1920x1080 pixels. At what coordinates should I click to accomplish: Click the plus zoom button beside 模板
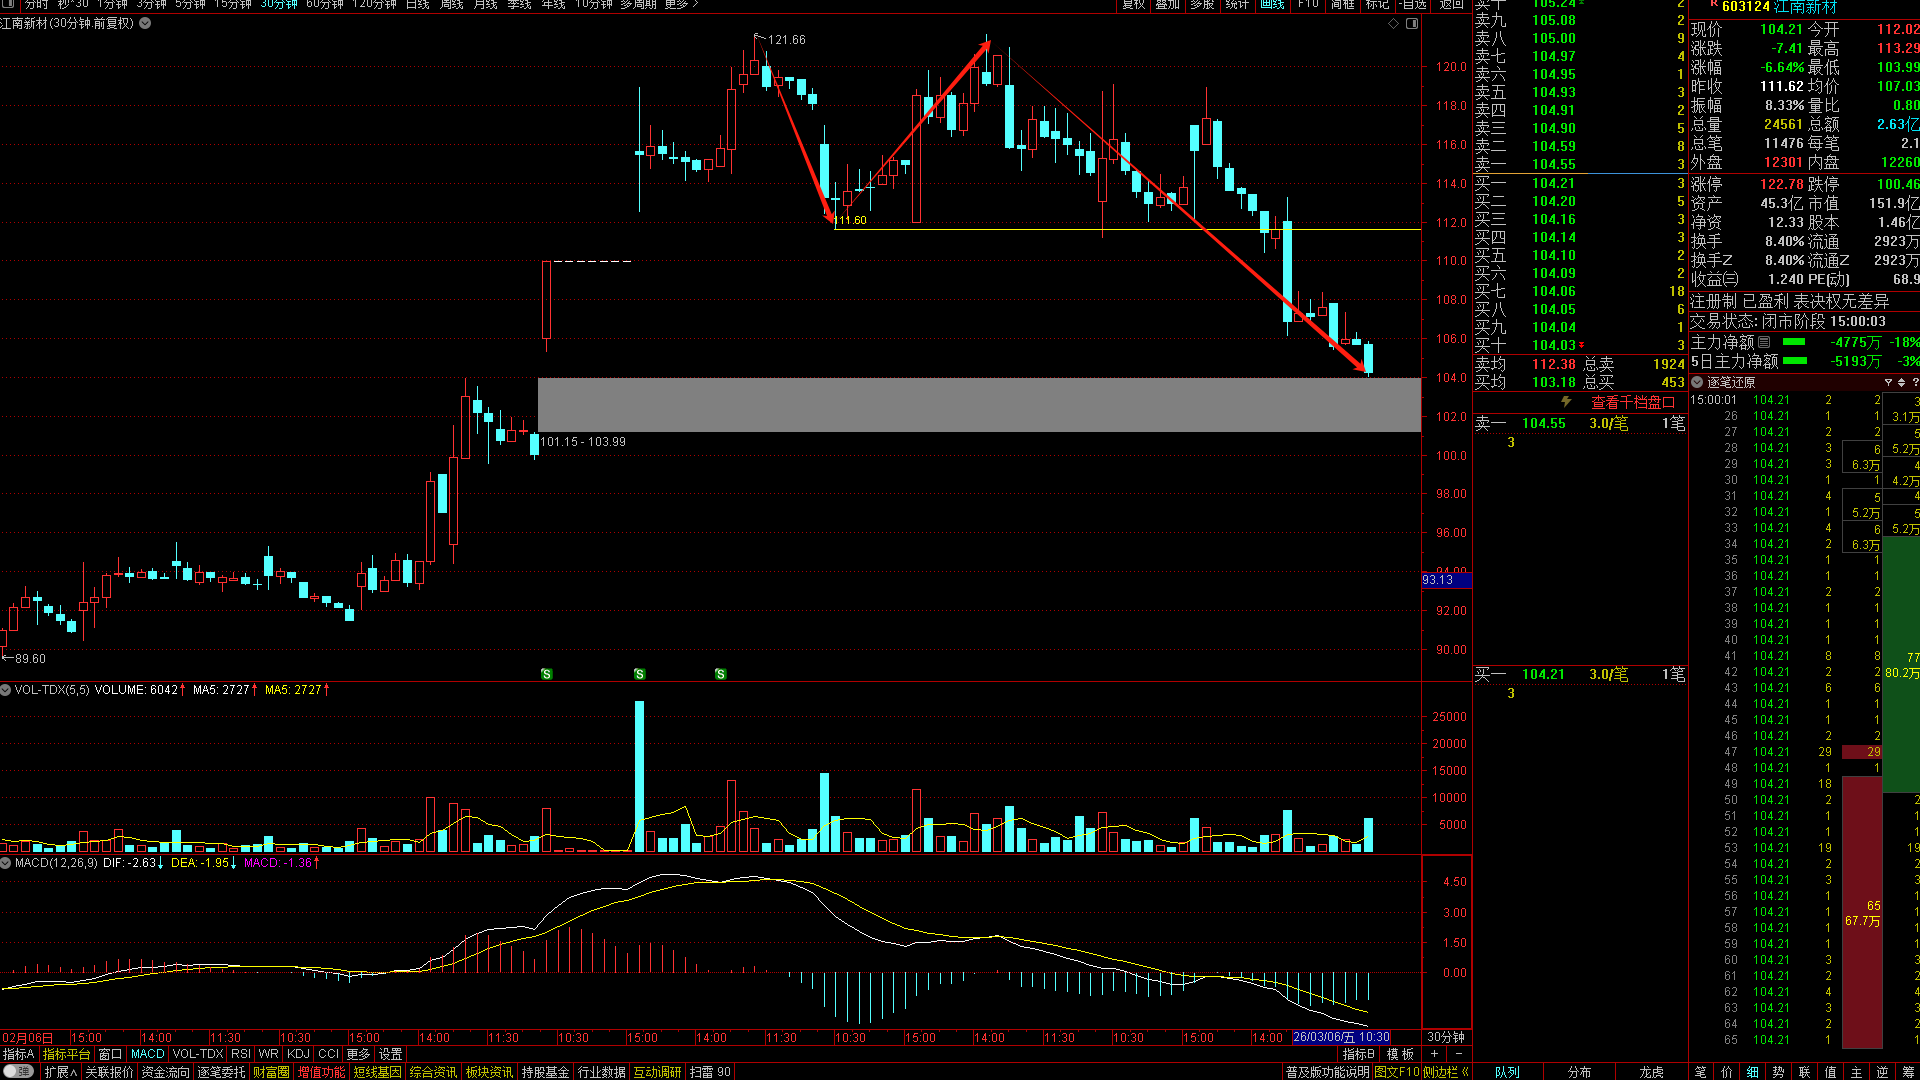tap(1434, 1054)
